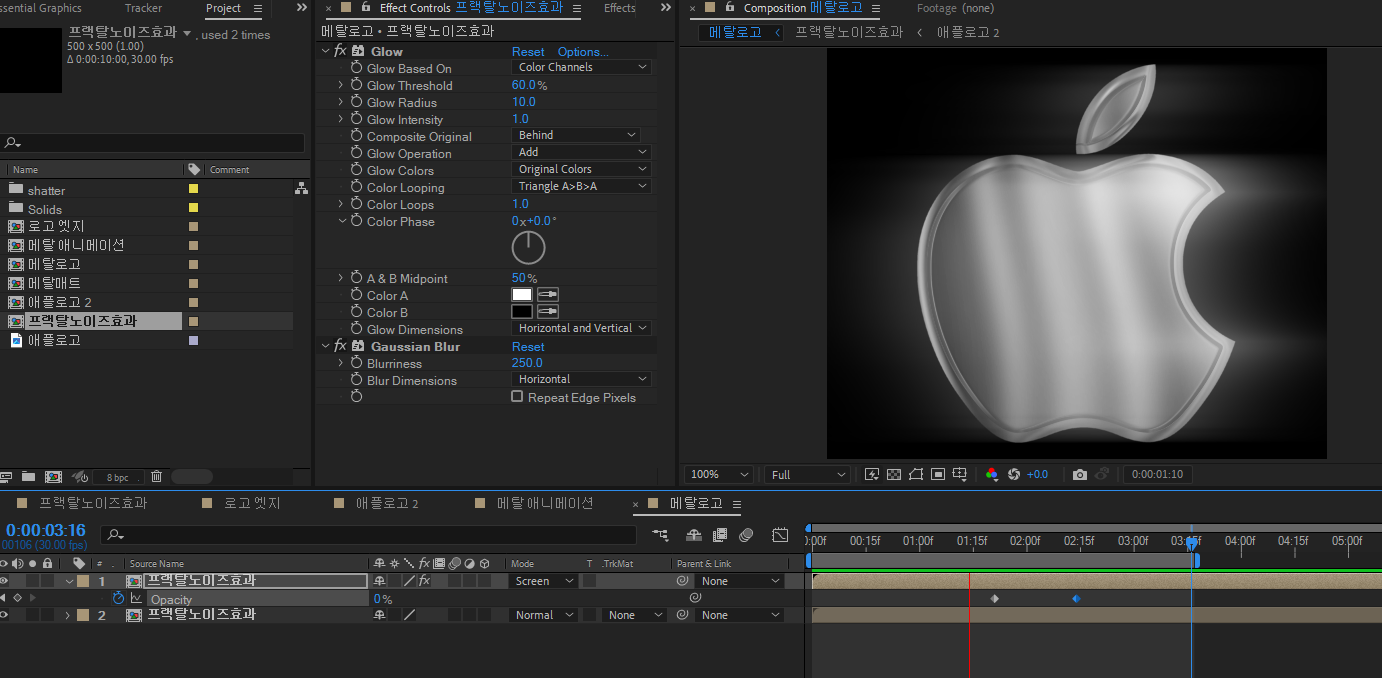Image resolution: width=1382 pixels, height=678 pixels.
Task: Include Opacity in graph editor set
Action: tap(136, 598)
